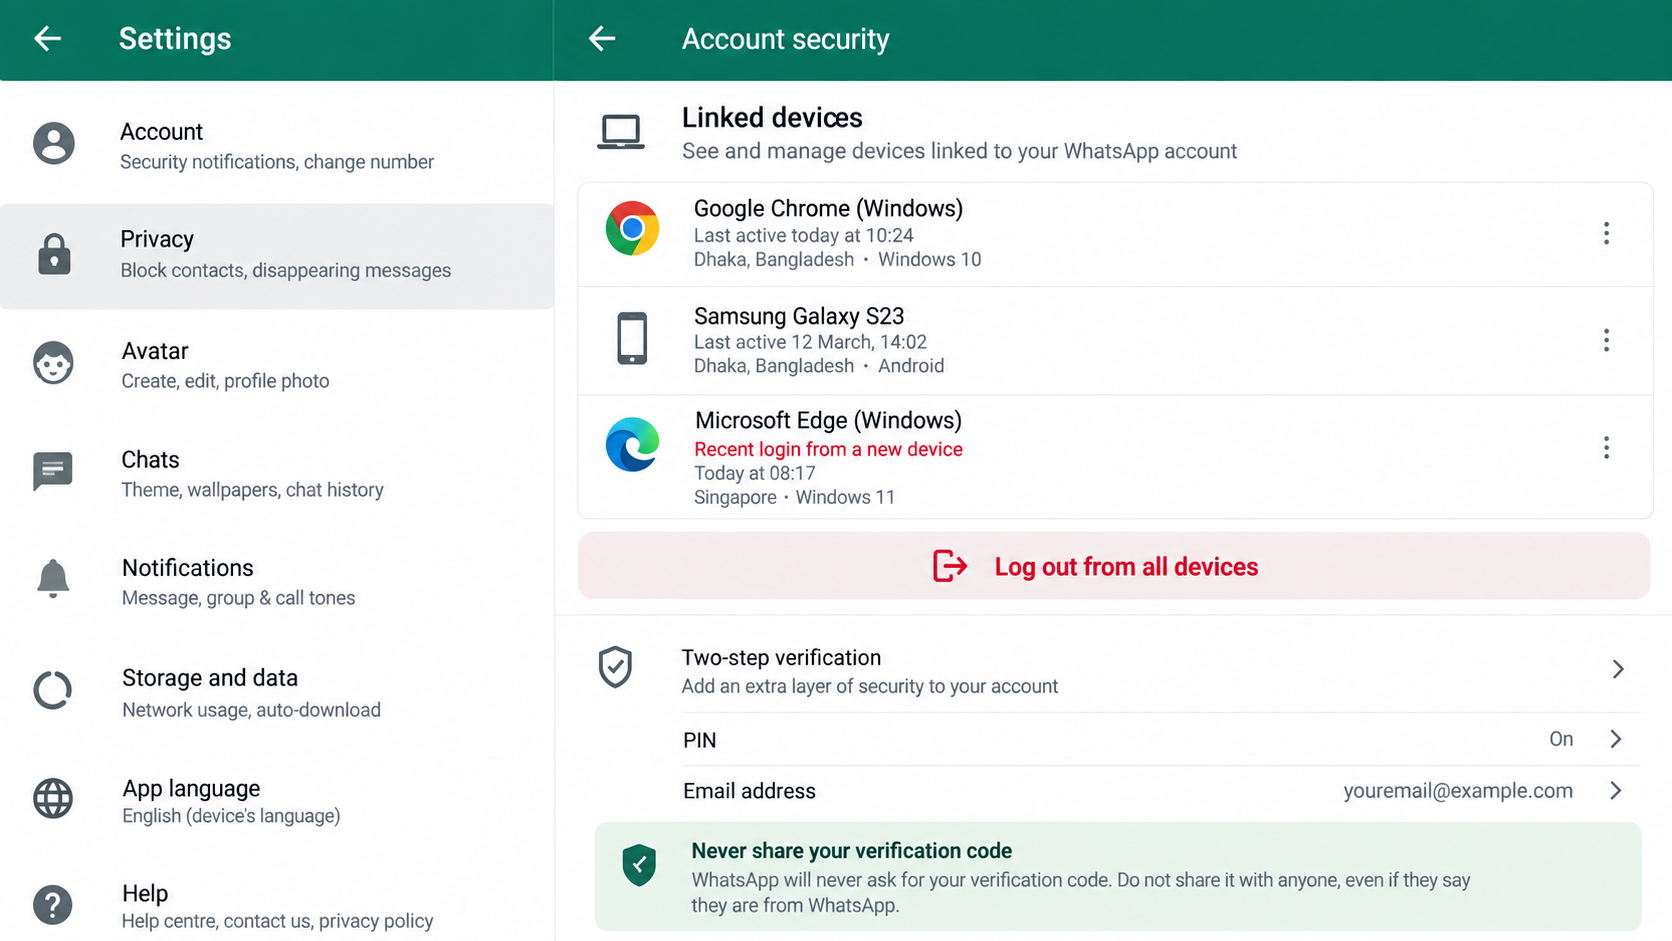Click the Help question mark icon

pos(53,905)
